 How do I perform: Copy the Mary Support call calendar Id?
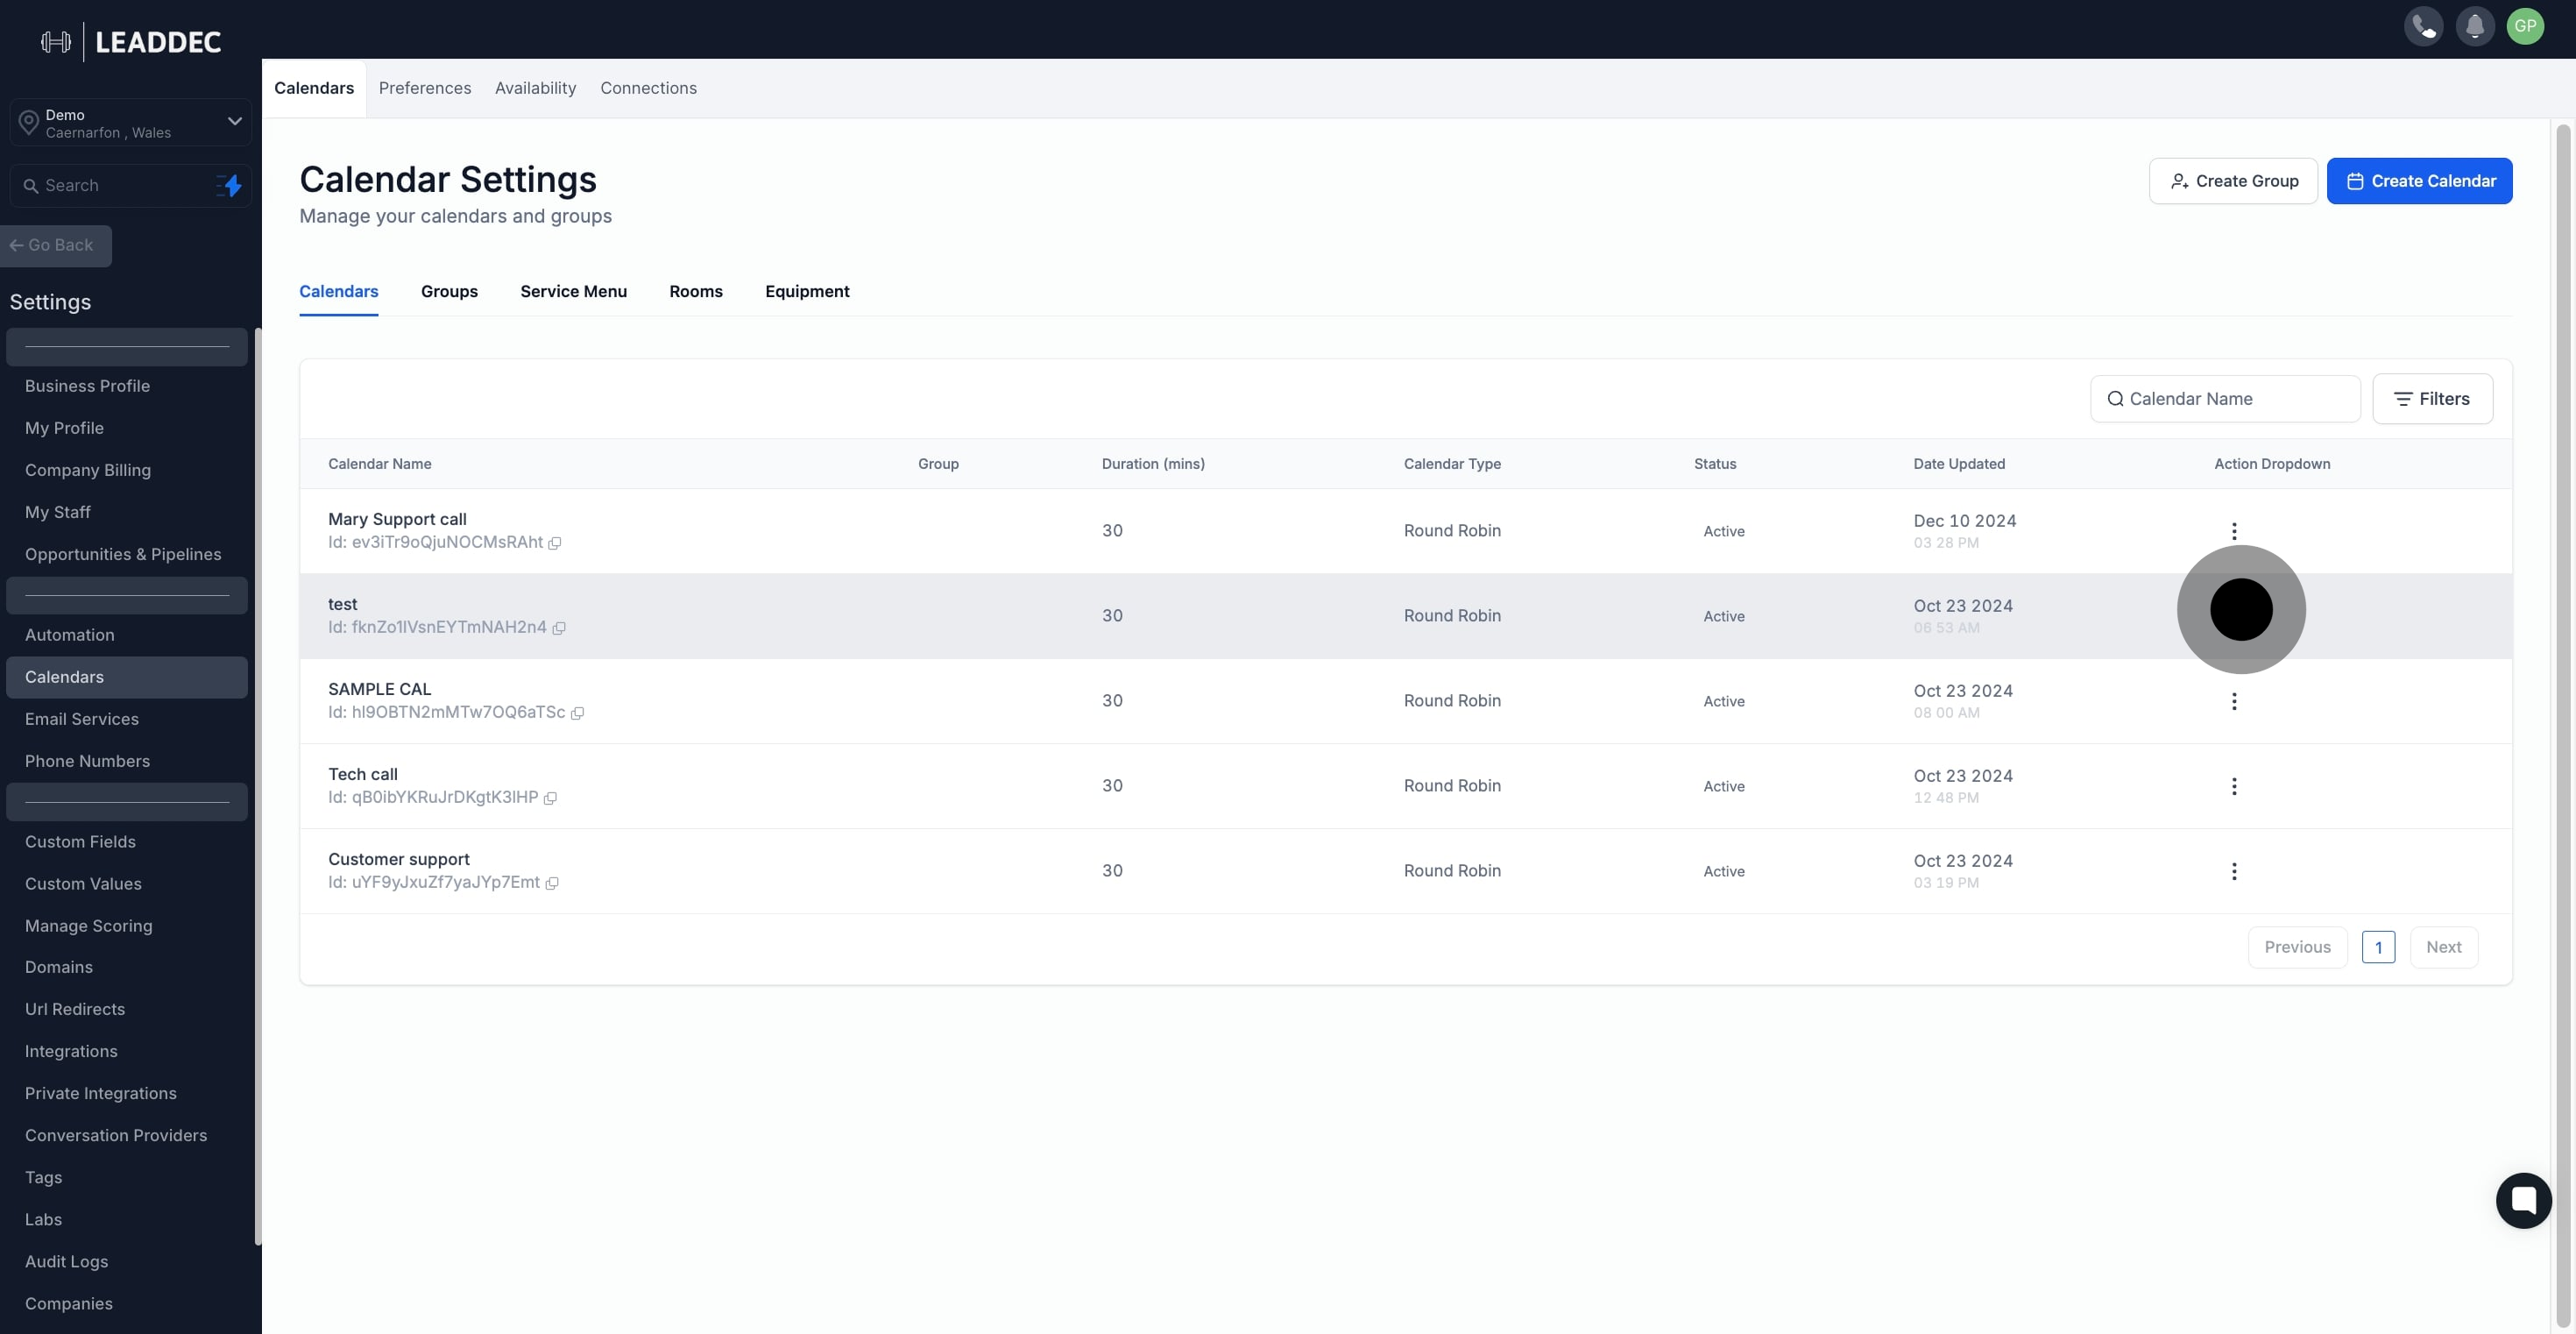coord(555,543)
